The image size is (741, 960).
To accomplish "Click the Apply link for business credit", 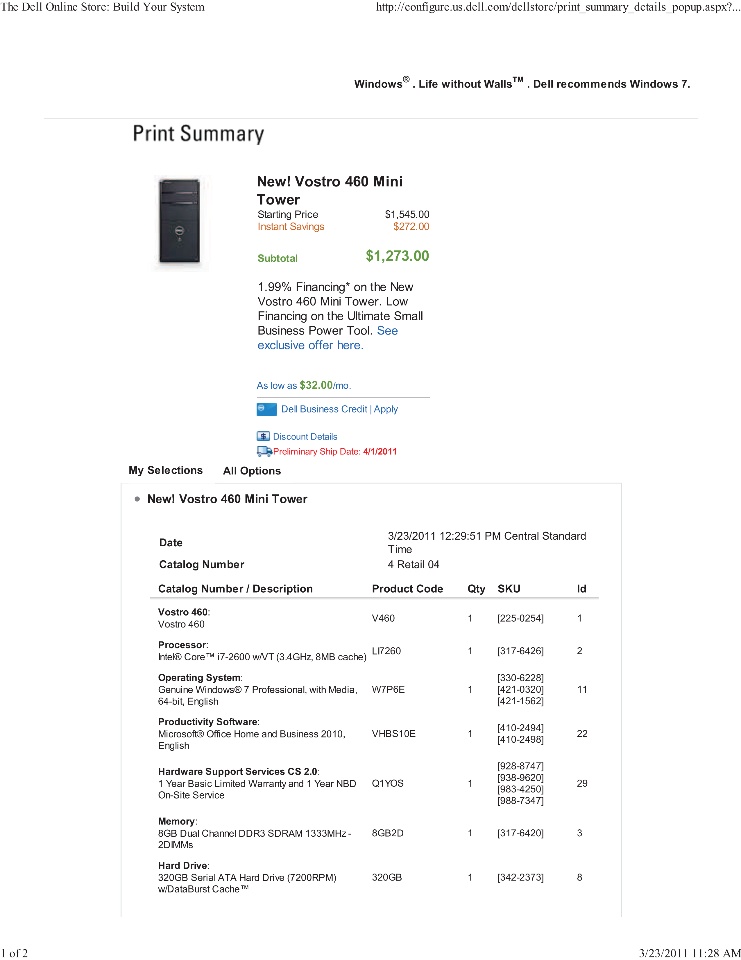I will pos(386,409).
